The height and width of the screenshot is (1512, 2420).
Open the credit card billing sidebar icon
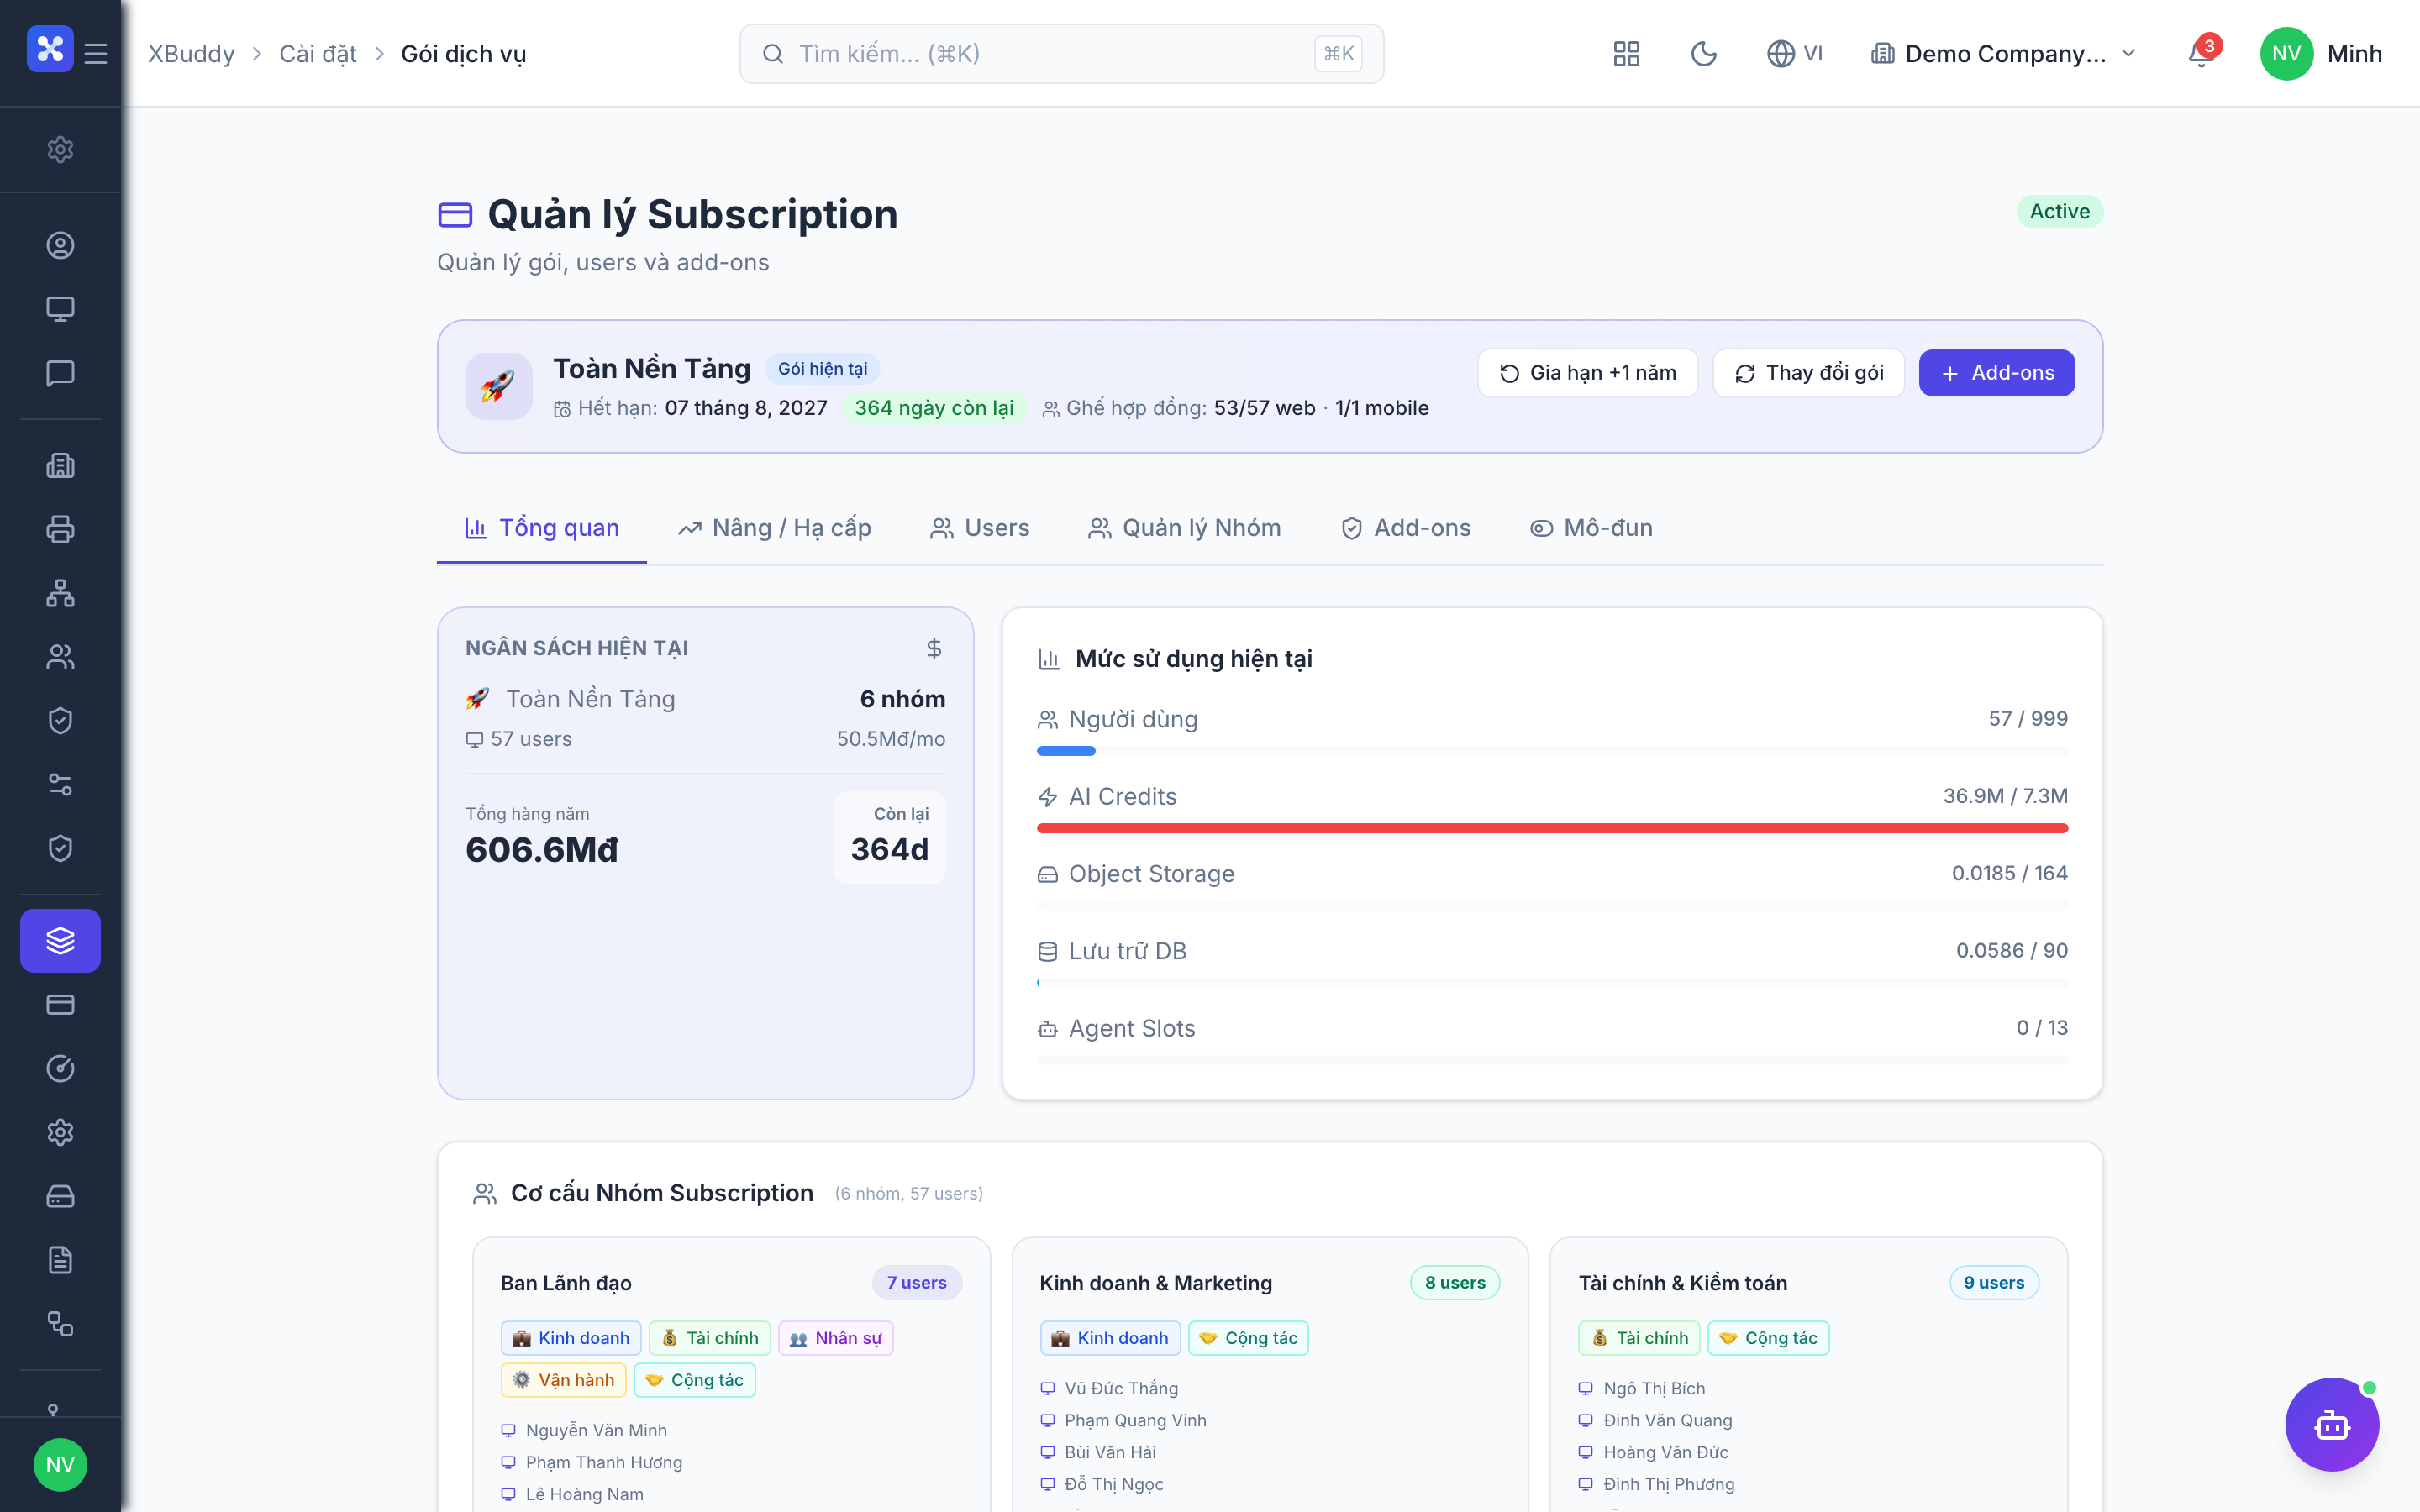pos(60,1005)
